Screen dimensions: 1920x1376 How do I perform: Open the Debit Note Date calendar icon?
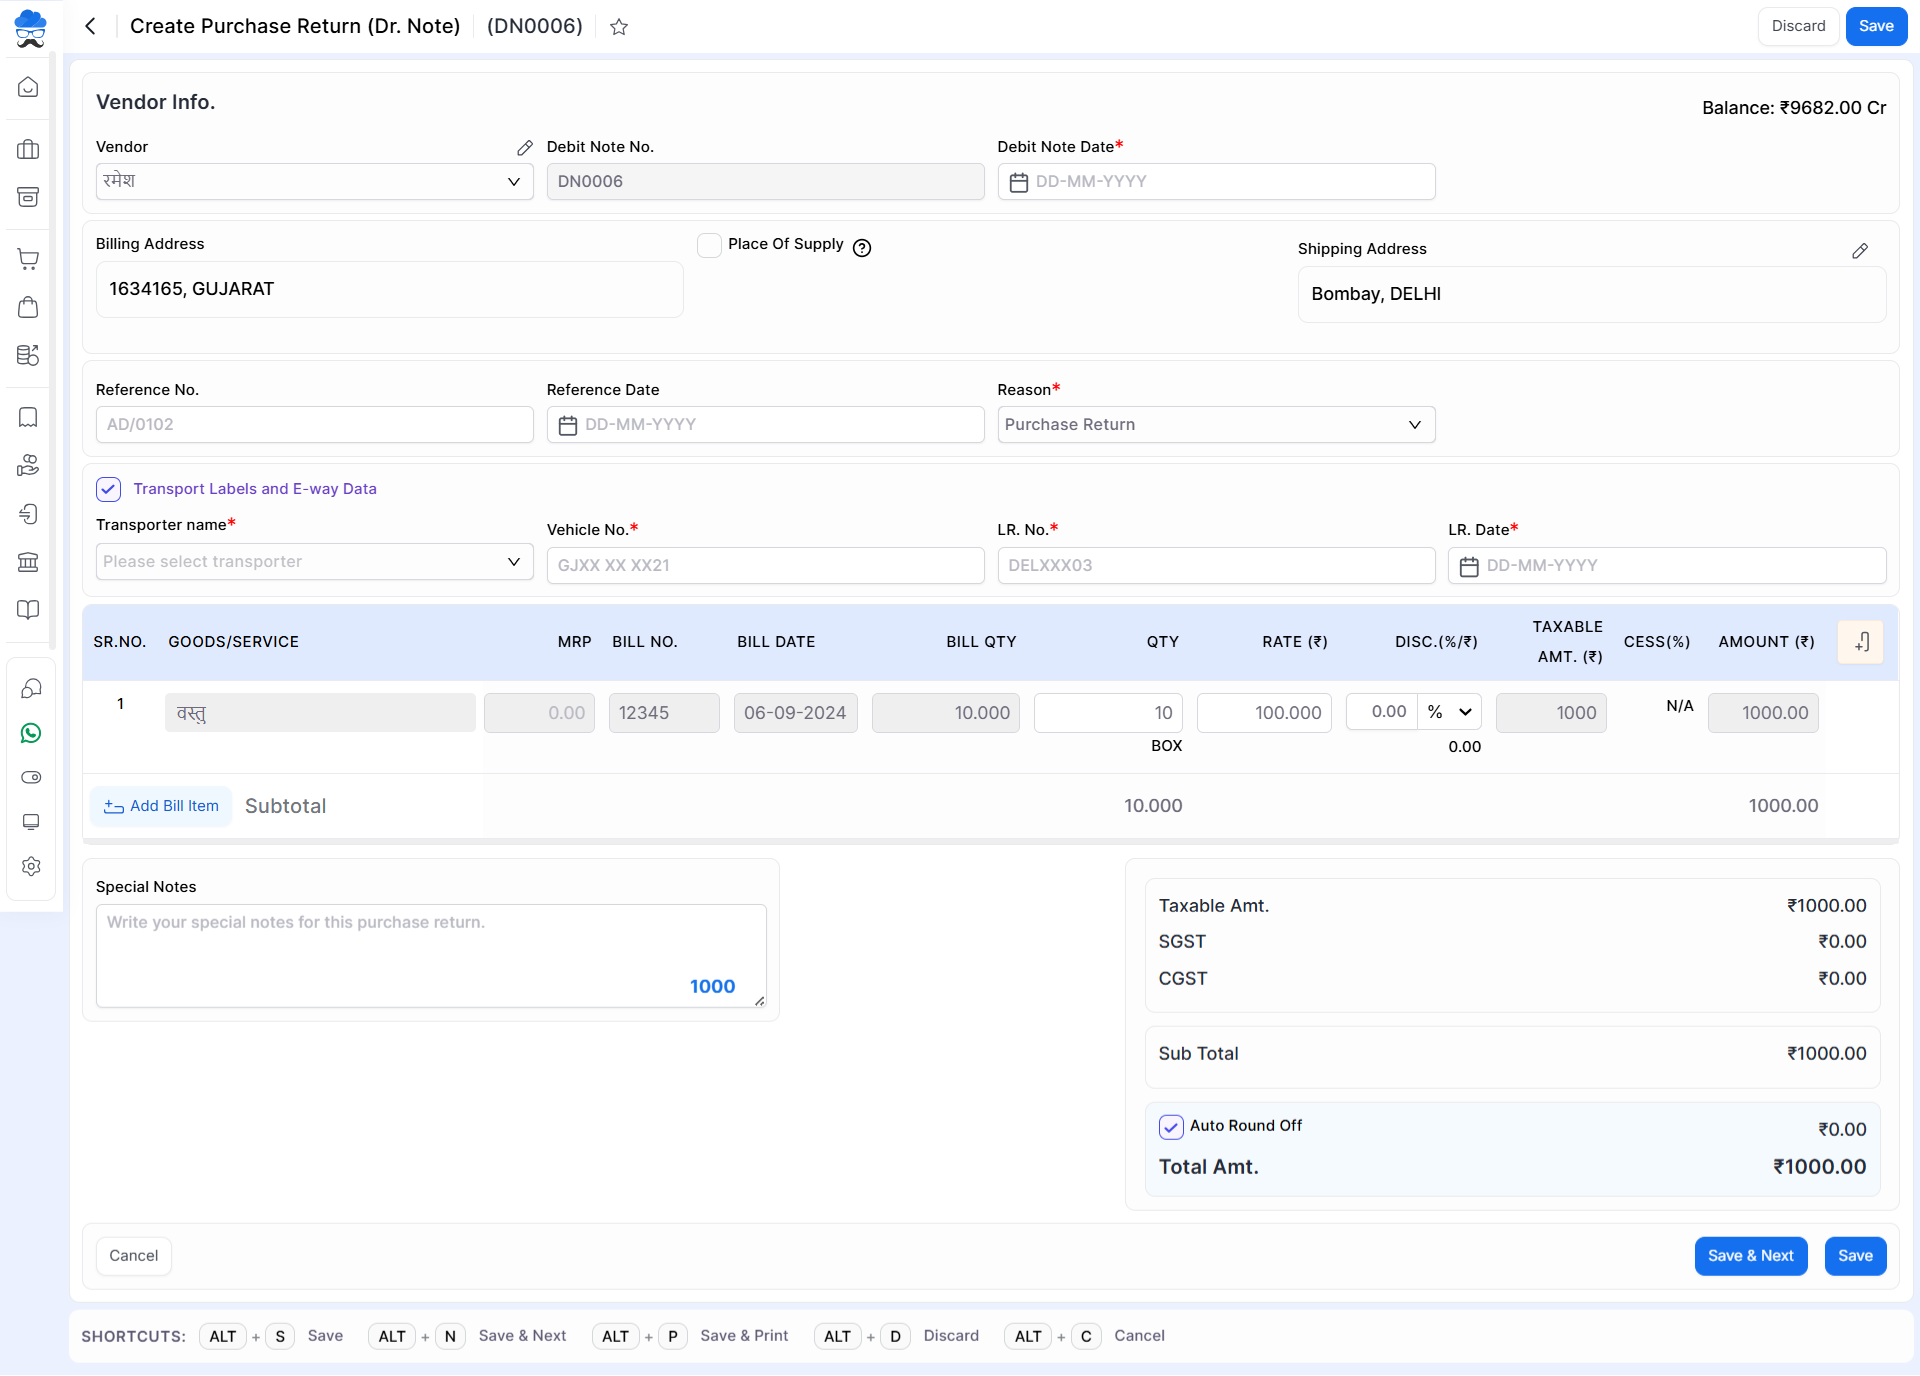(x=1019, y=182)
